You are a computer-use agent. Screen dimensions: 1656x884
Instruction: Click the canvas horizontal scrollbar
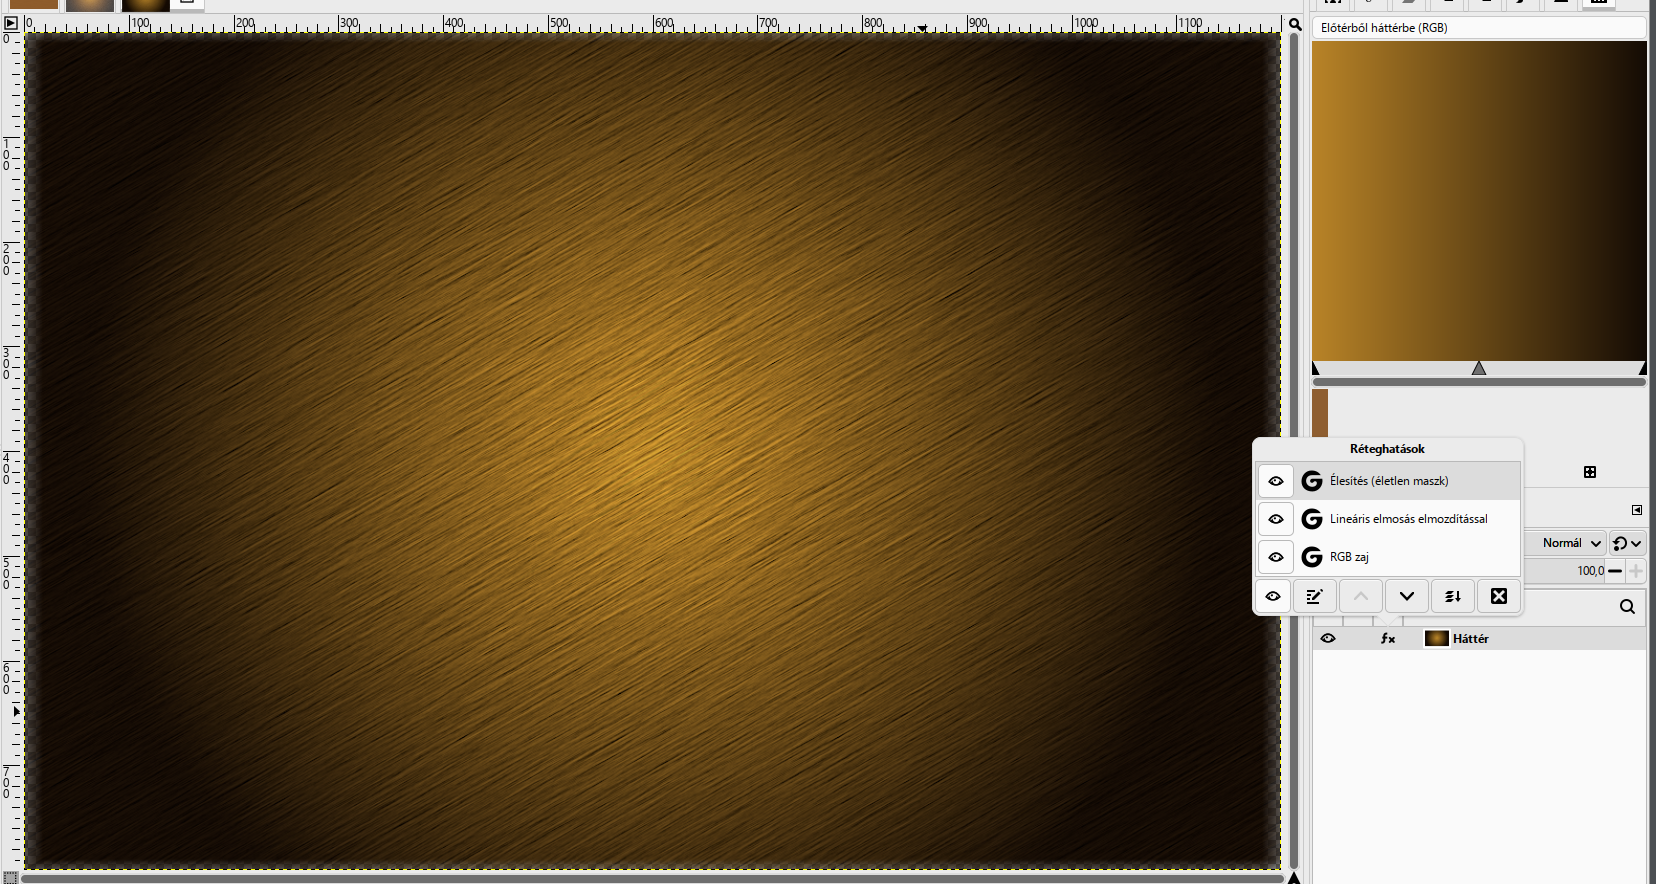coord(652,878)
